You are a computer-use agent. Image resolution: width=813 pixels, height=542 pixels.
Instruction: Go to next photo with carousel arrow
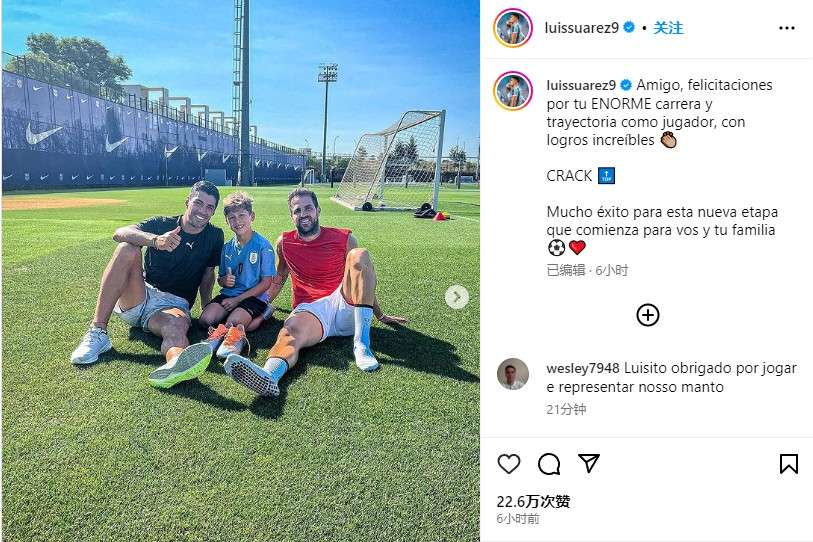(457, 297)
